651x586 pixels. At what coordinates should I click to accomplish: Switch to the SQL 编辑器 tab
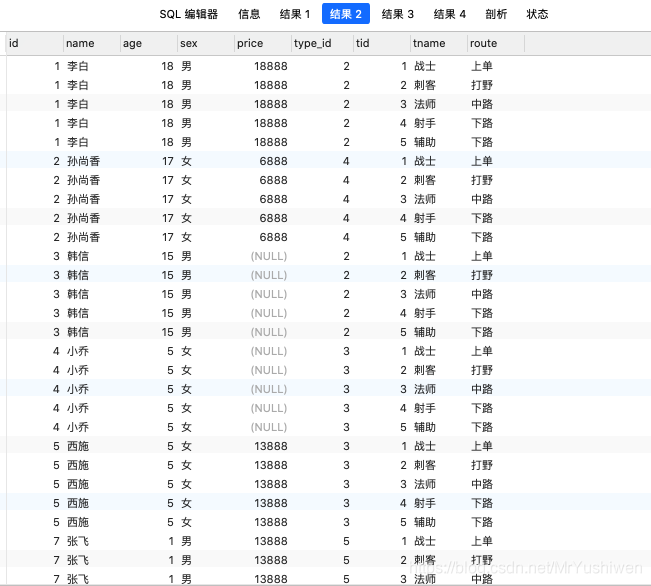click(x=188, y=14)
